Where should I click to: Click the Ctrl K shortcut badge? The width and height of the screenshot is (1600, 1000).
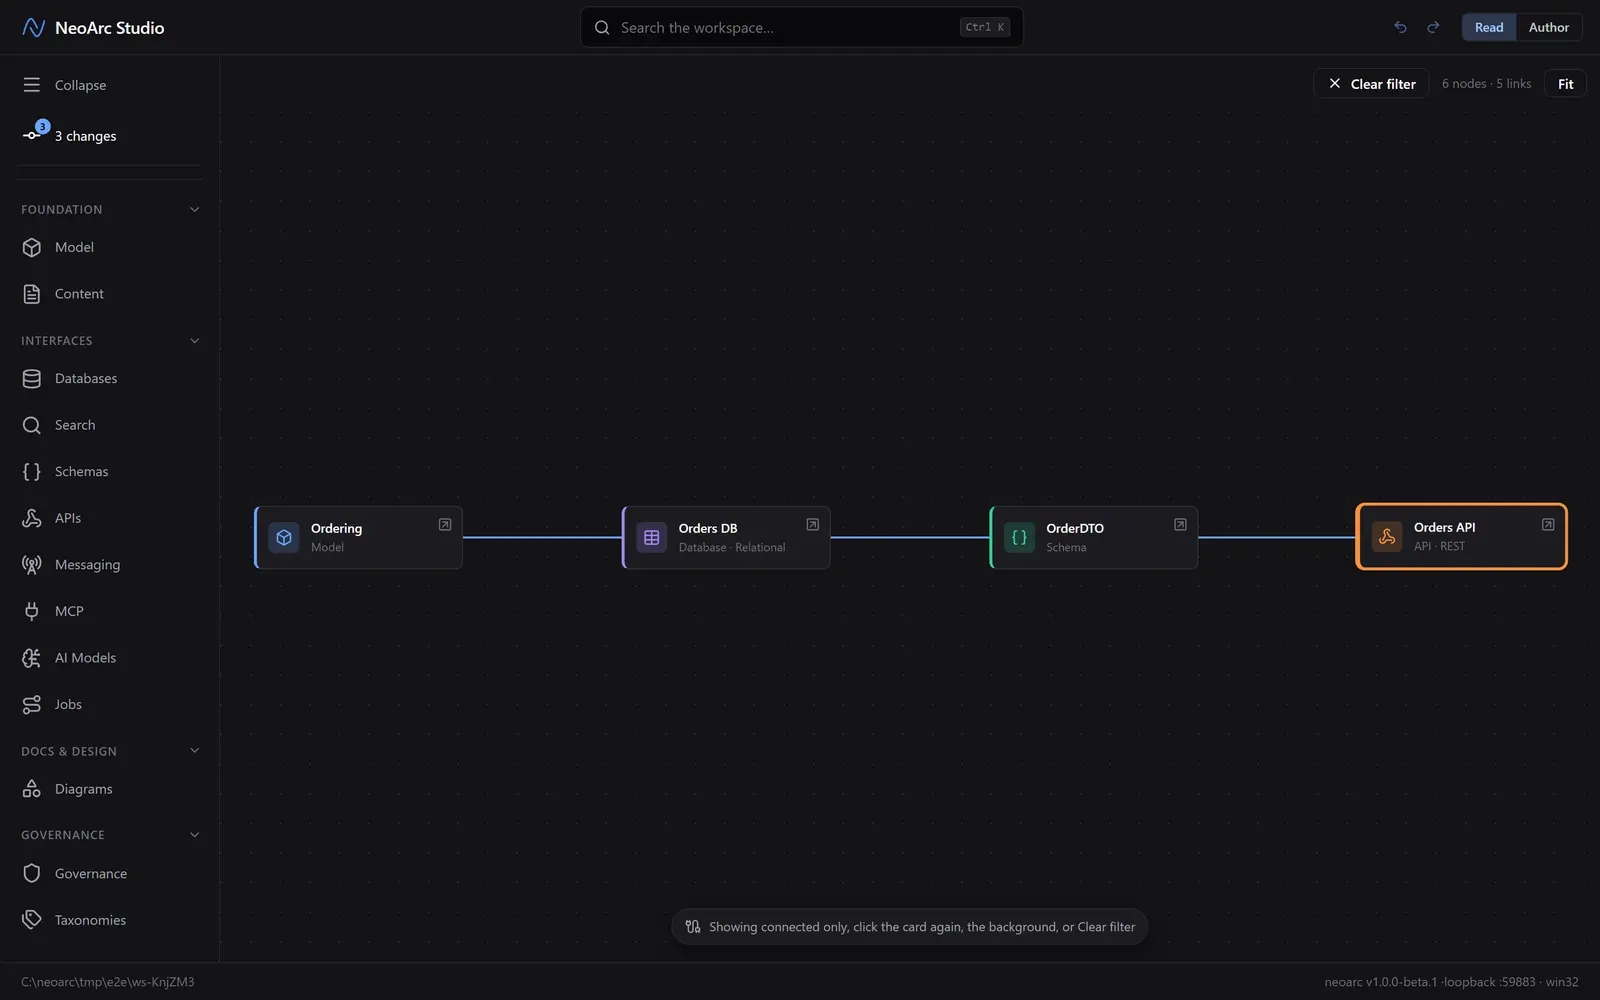pos(985,27)
